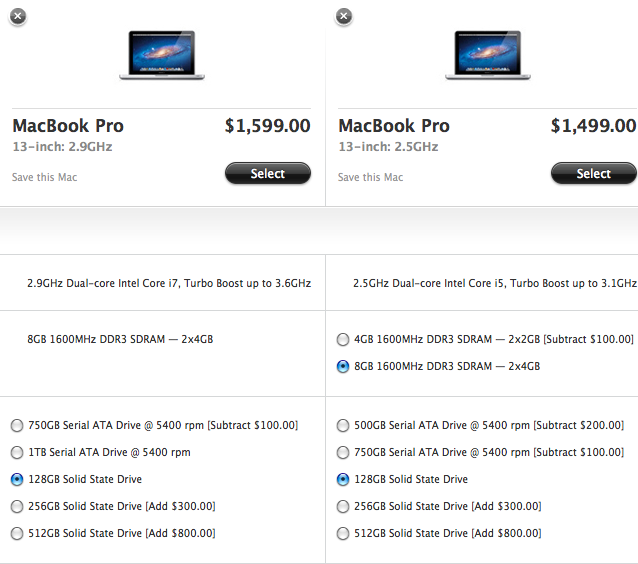Save the 2.5GHz Mac for later
The width and height of the screenshot is (638, 564).
coord(370,177)
